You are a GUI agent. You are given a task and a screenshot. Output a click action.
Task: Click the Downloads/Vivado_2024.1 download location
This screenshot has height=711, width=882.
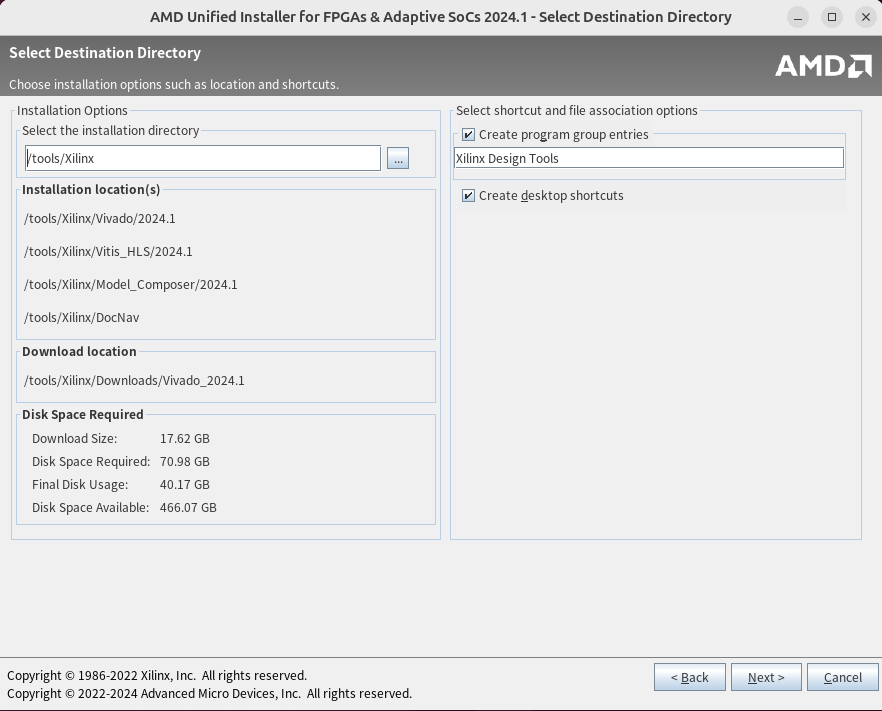134,381
